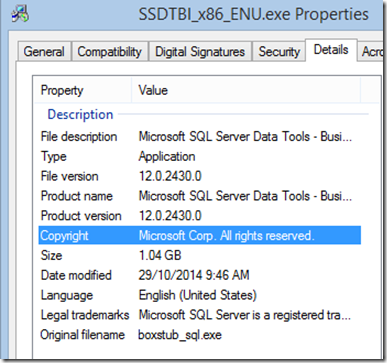Select the Details tab
The image size is (387, 363).
click(331, 50)
